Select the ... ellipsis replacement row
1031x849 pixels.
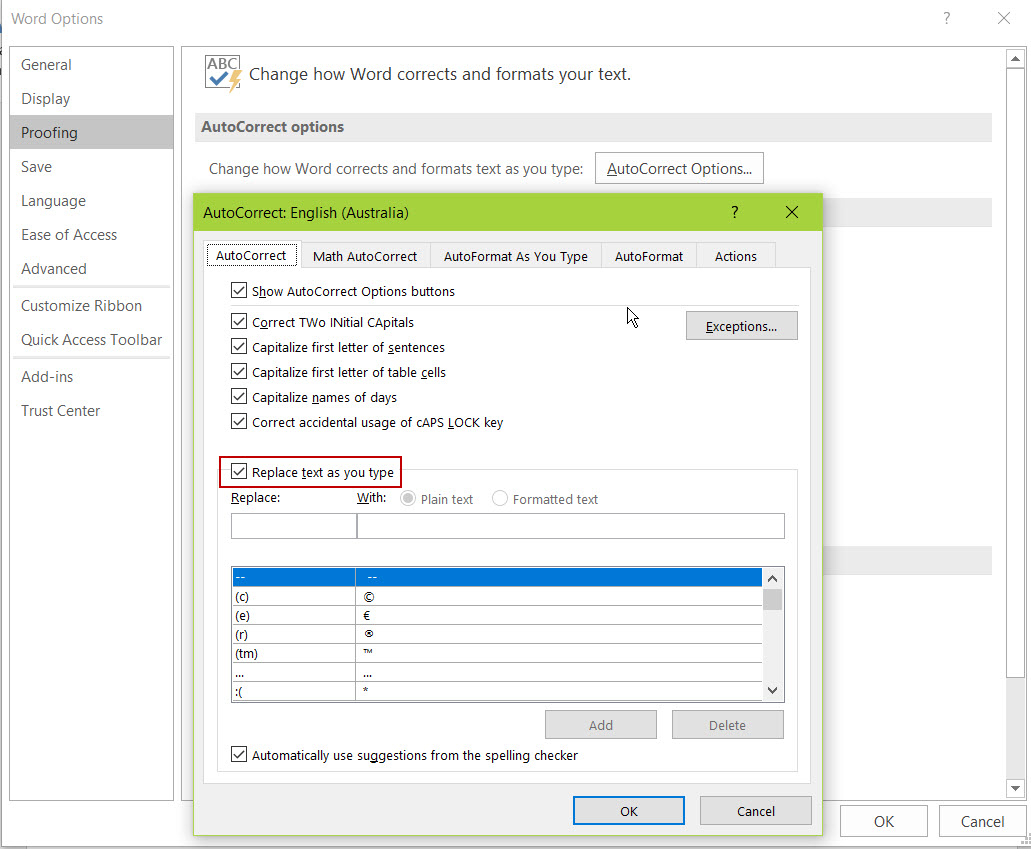tap(497, 672)
